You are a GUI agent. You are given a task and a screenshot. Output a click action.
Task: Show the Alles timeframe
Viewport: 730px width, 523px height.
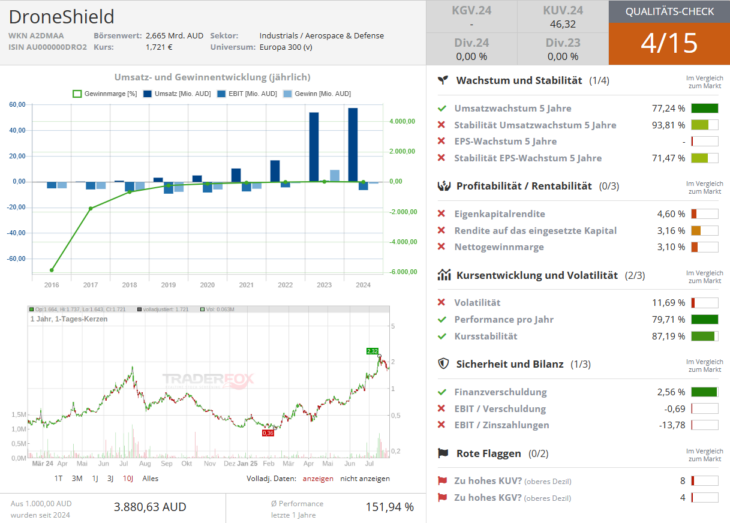click(x=150, y=478)
